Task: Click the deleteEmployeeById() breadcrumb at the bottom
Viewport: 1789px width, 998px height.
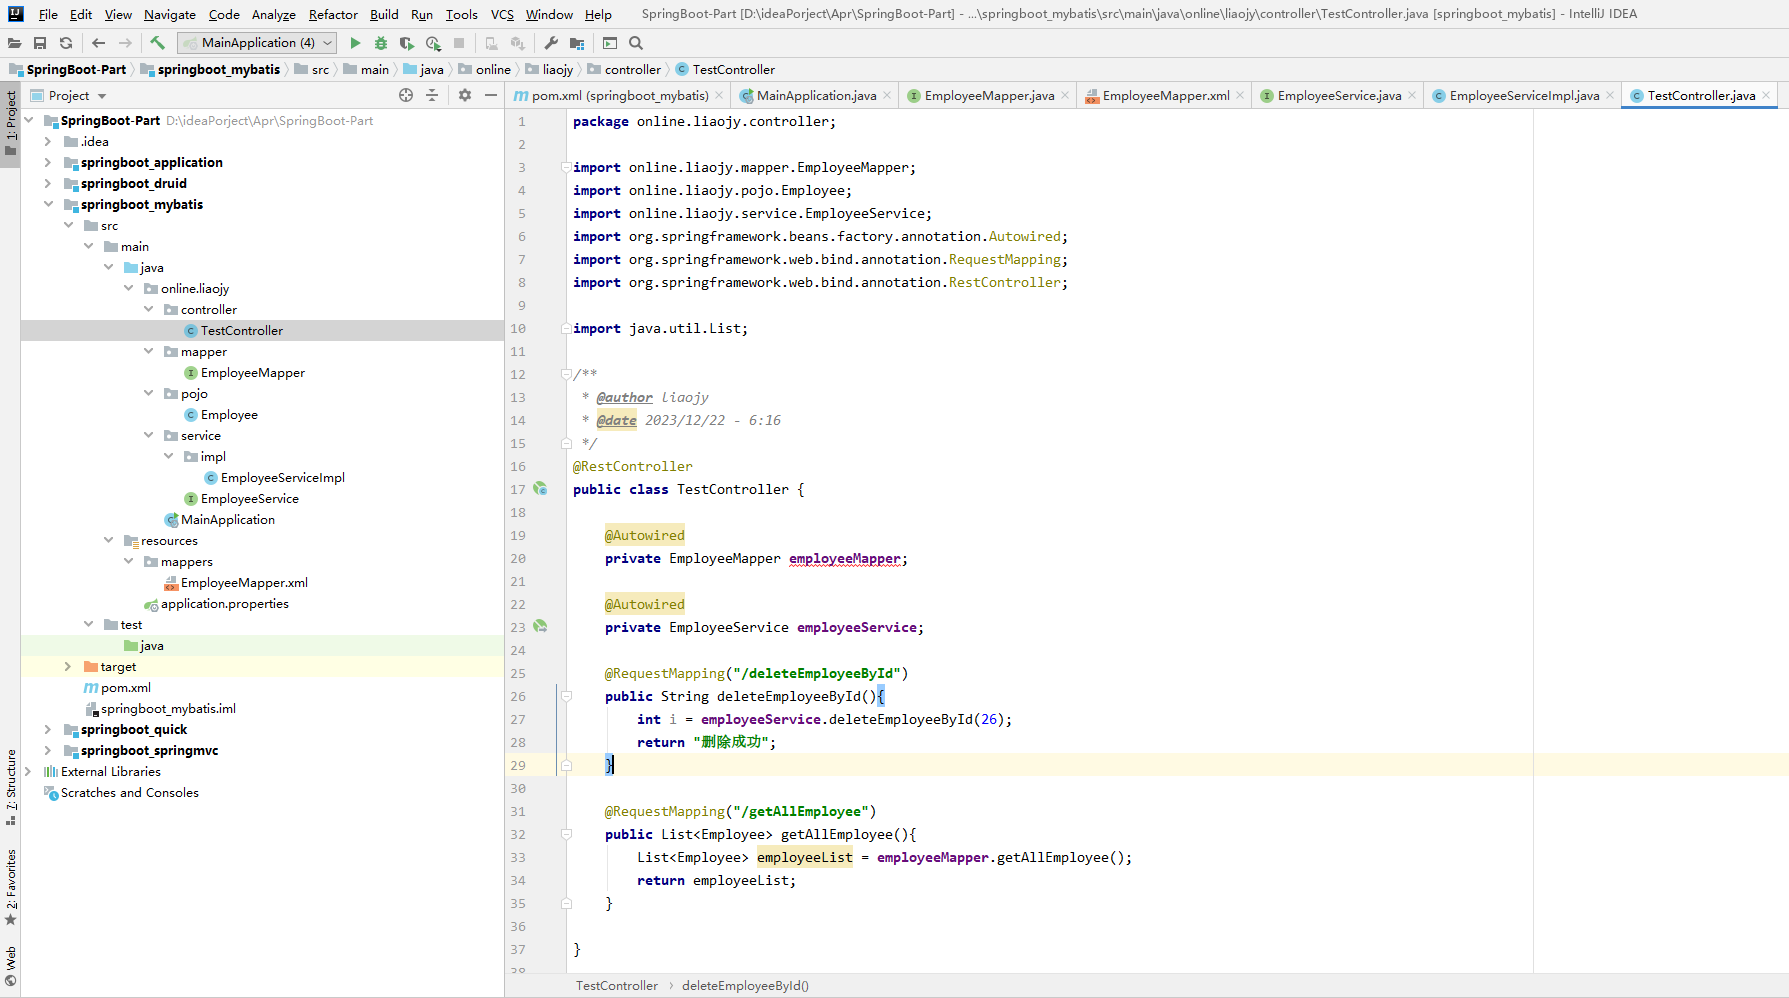Action: [x=745, y=985]
